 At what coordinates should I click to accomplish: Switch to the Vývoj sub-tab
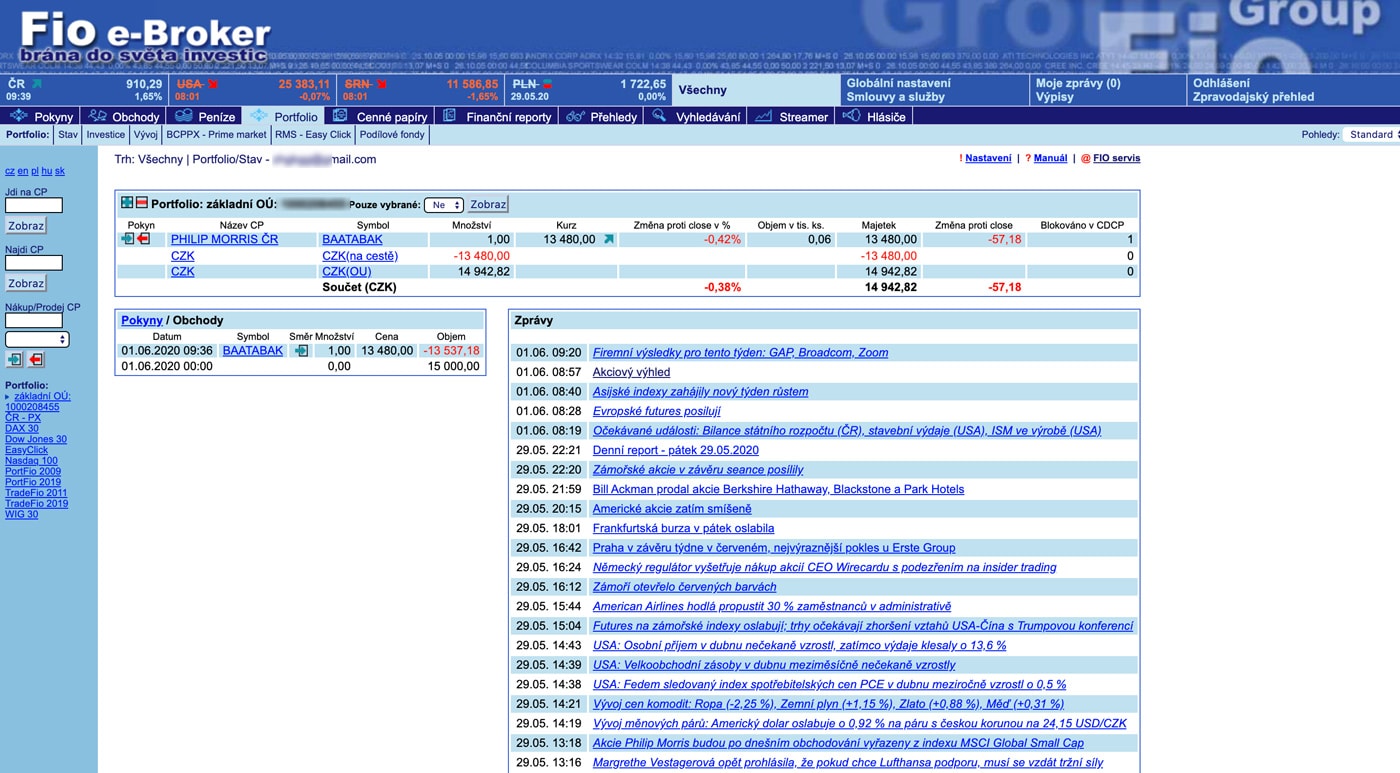coord(146,134)
